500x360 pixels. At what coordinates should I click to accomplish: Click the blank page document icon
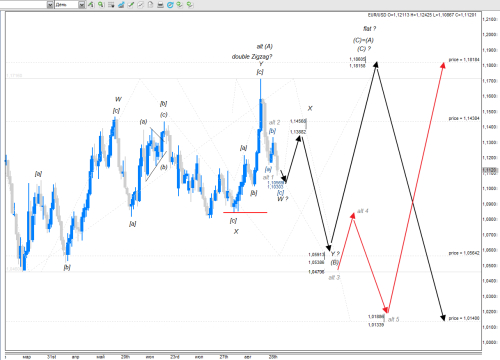150,5
